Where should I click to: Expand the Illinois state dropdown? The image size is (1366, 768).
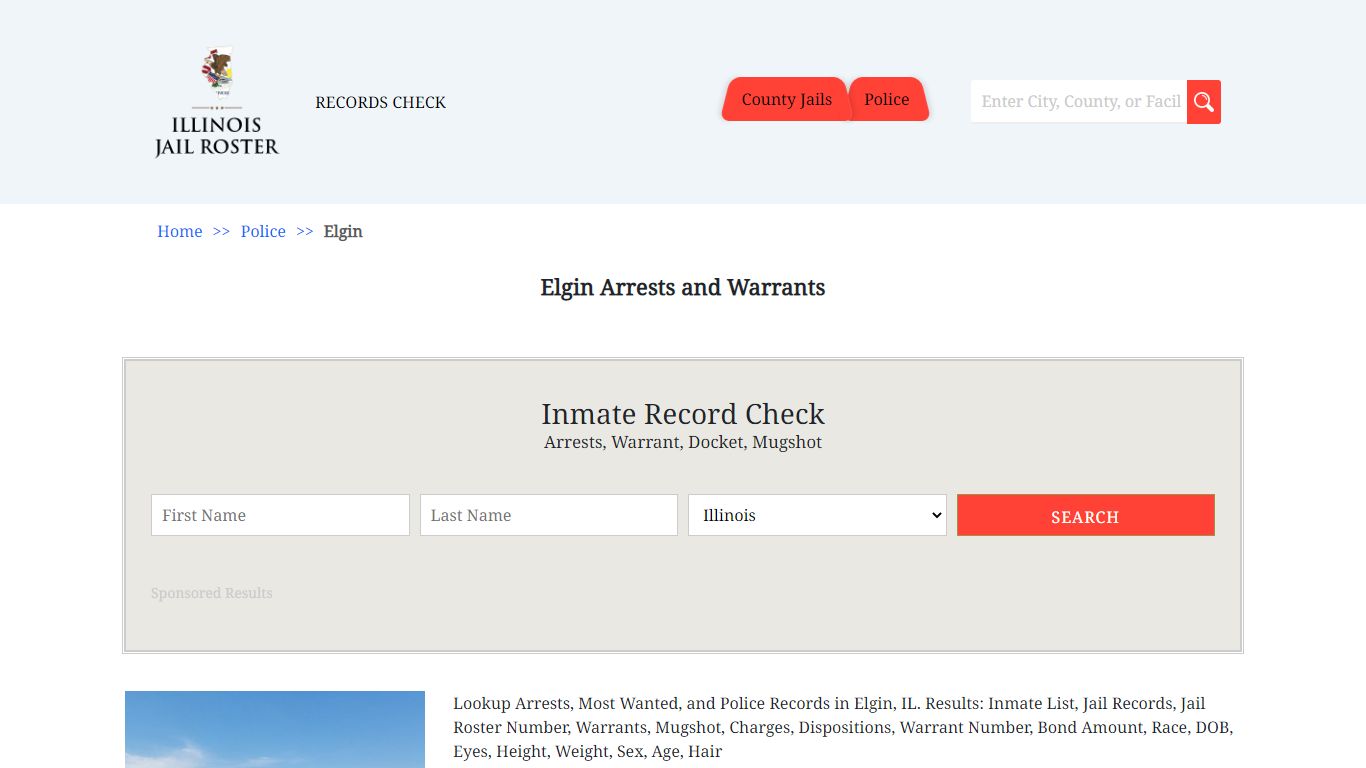pyautogui.click(x=817, y=515)
